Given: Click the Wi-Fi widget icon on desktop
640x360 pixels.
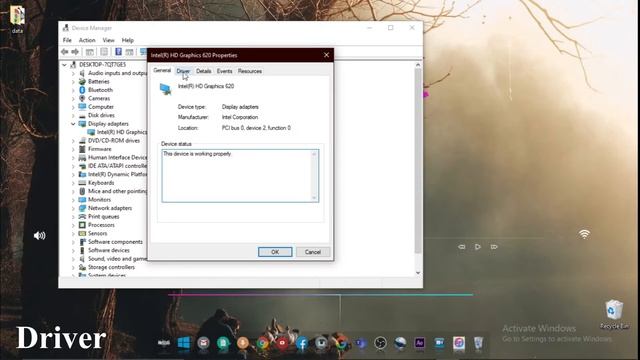Looking at the screenshot, I should pos(584,234).
